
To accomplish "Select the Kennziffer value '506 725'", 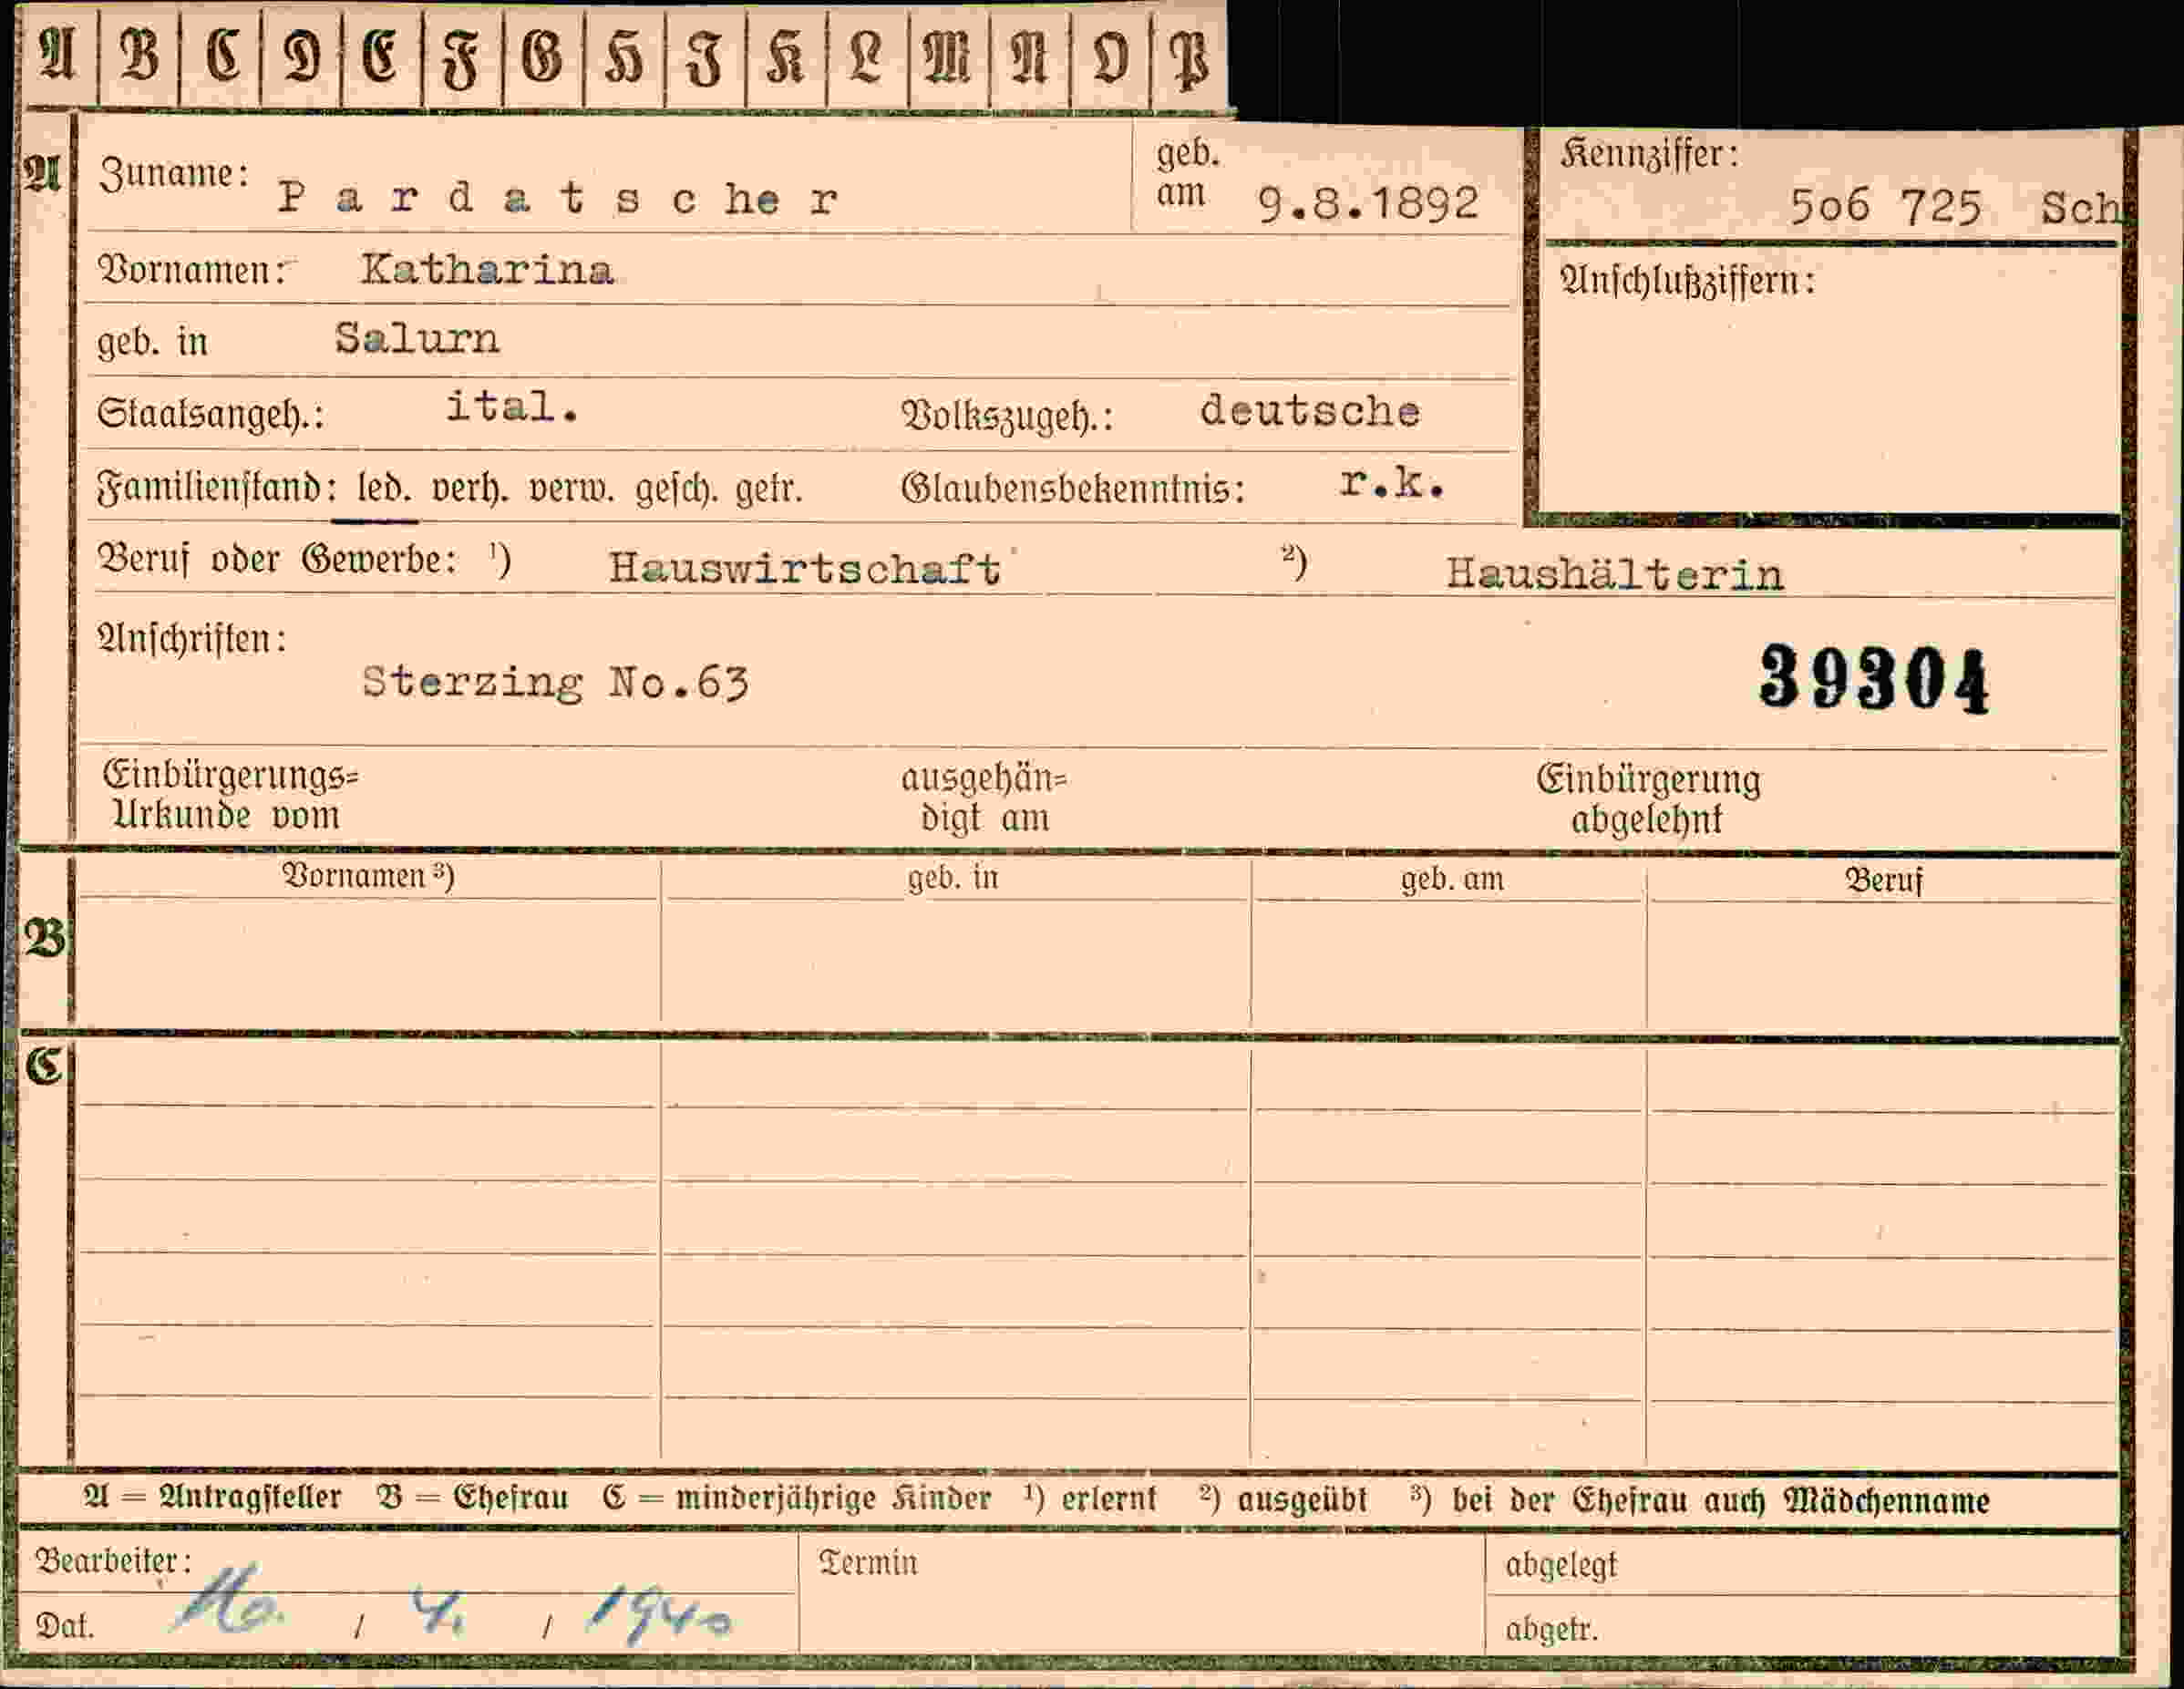I will 1885,207.
